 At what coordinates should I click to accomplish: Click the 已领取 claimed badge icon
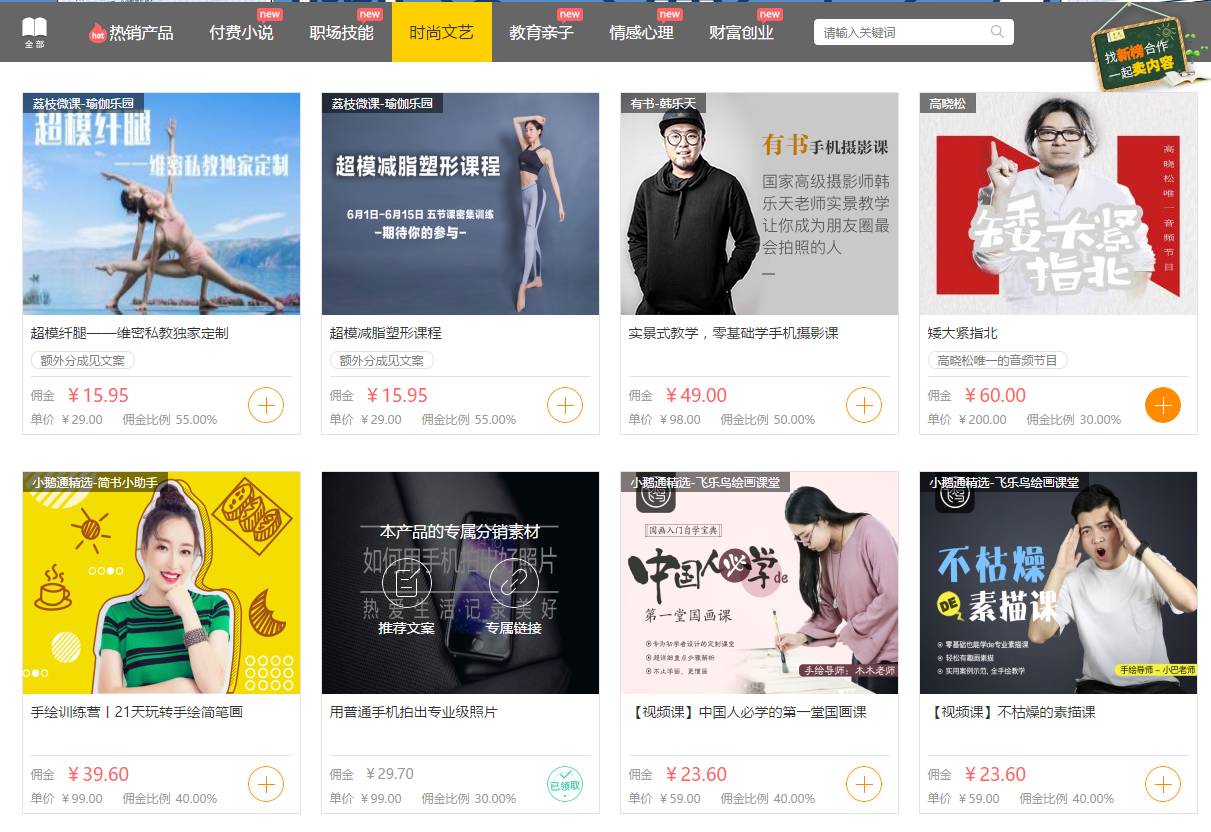[x=565, y=784]
